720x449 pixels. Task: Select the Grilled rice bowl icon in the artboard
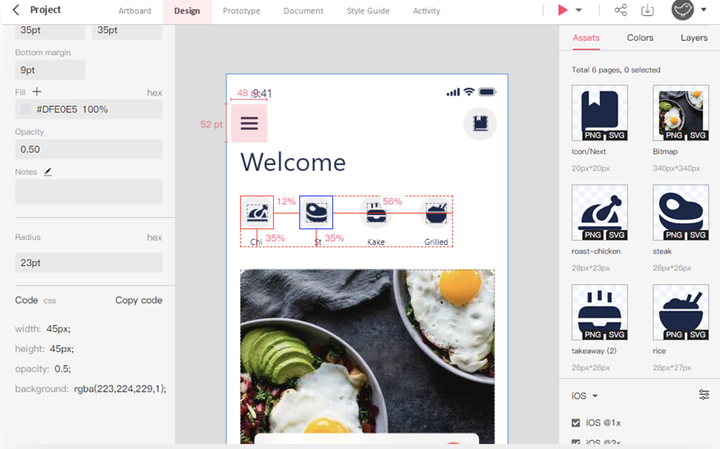[436, 213]
